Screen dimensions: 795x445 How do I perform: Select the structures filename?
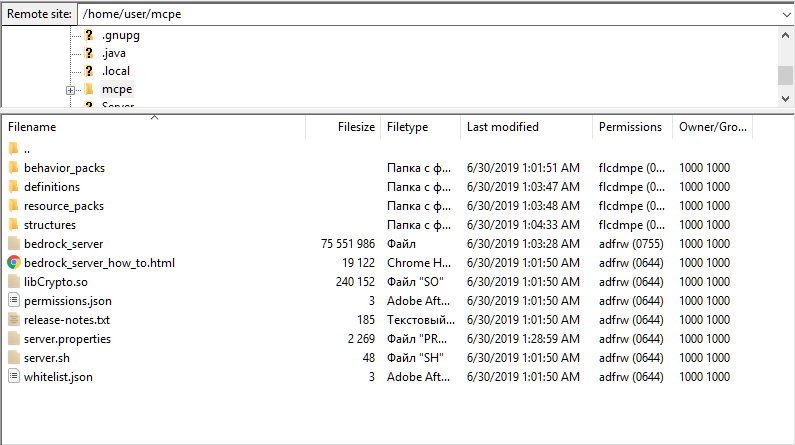(x=50, y=225)
